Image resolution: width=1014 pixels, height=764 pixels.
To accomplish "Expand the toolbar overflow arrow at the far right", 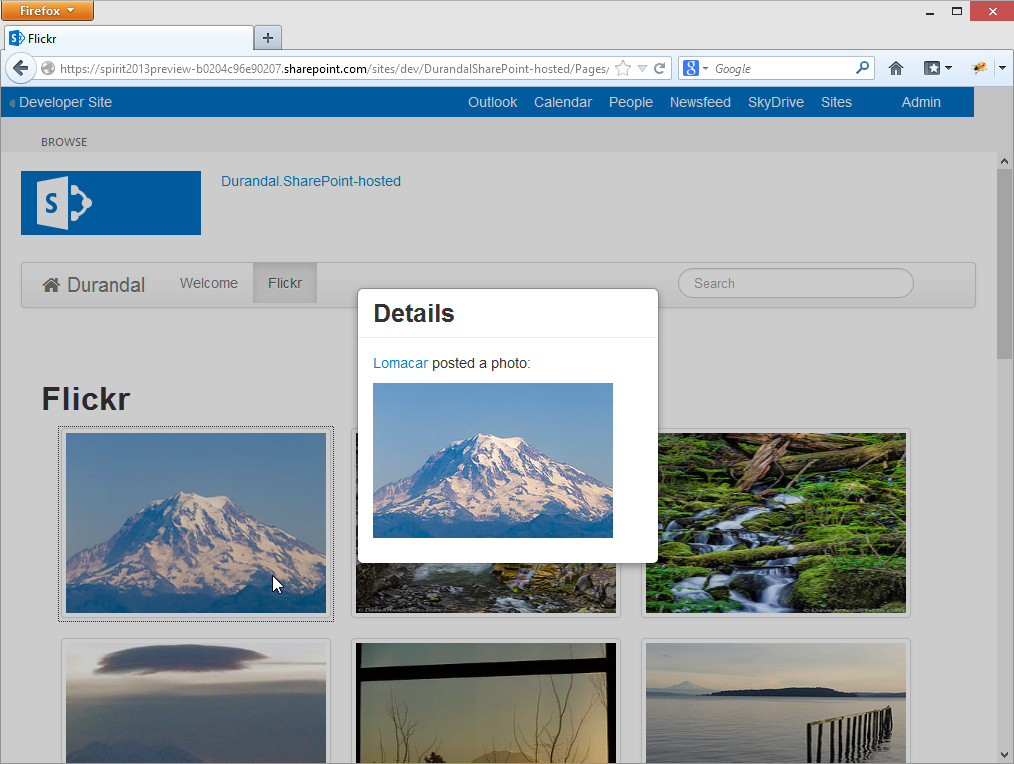I will [x=1002, y=68].
